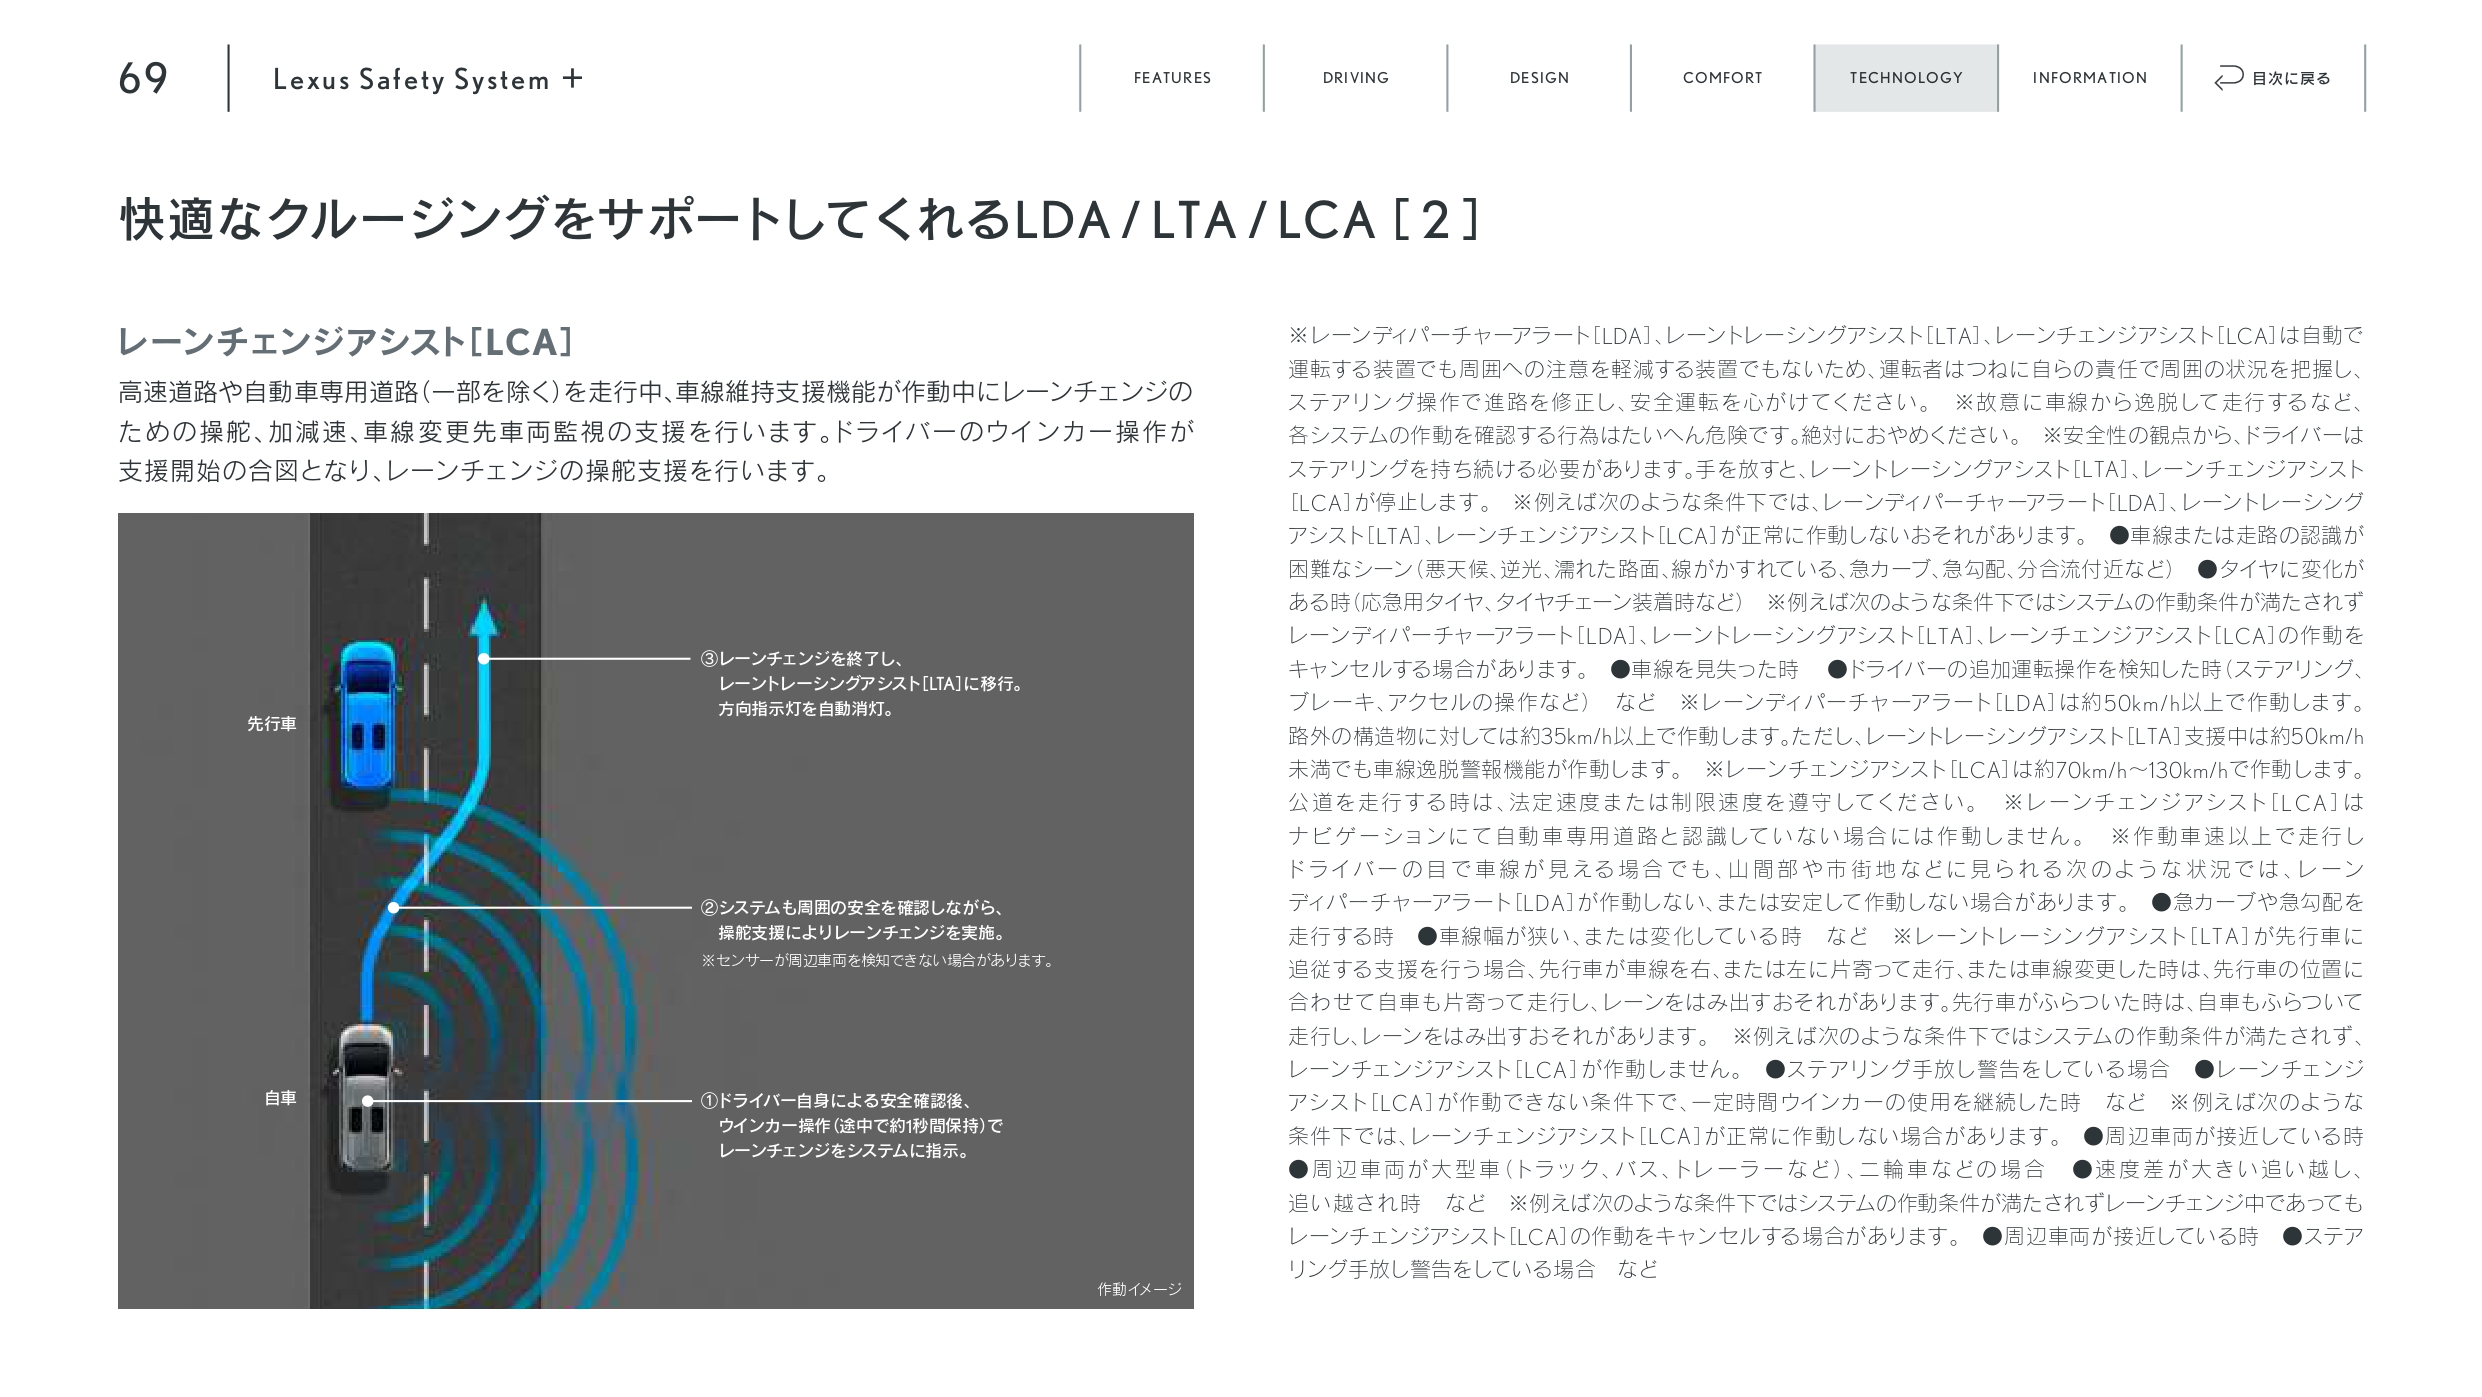2482x1397 pixels.
Task: Open the INFORMATION tab
Action: (2089, 78)
